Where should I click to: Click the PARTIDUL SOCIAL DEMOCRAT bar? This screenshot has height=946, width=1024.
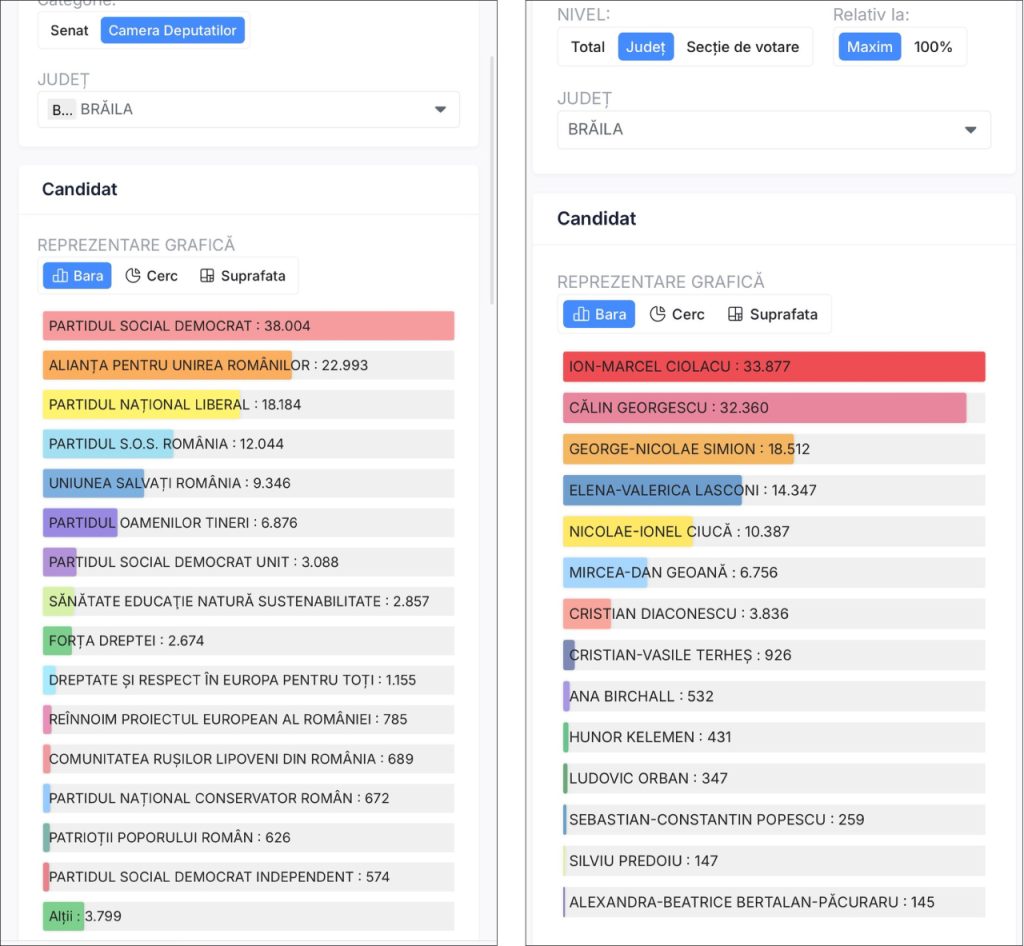click(249, 326)
